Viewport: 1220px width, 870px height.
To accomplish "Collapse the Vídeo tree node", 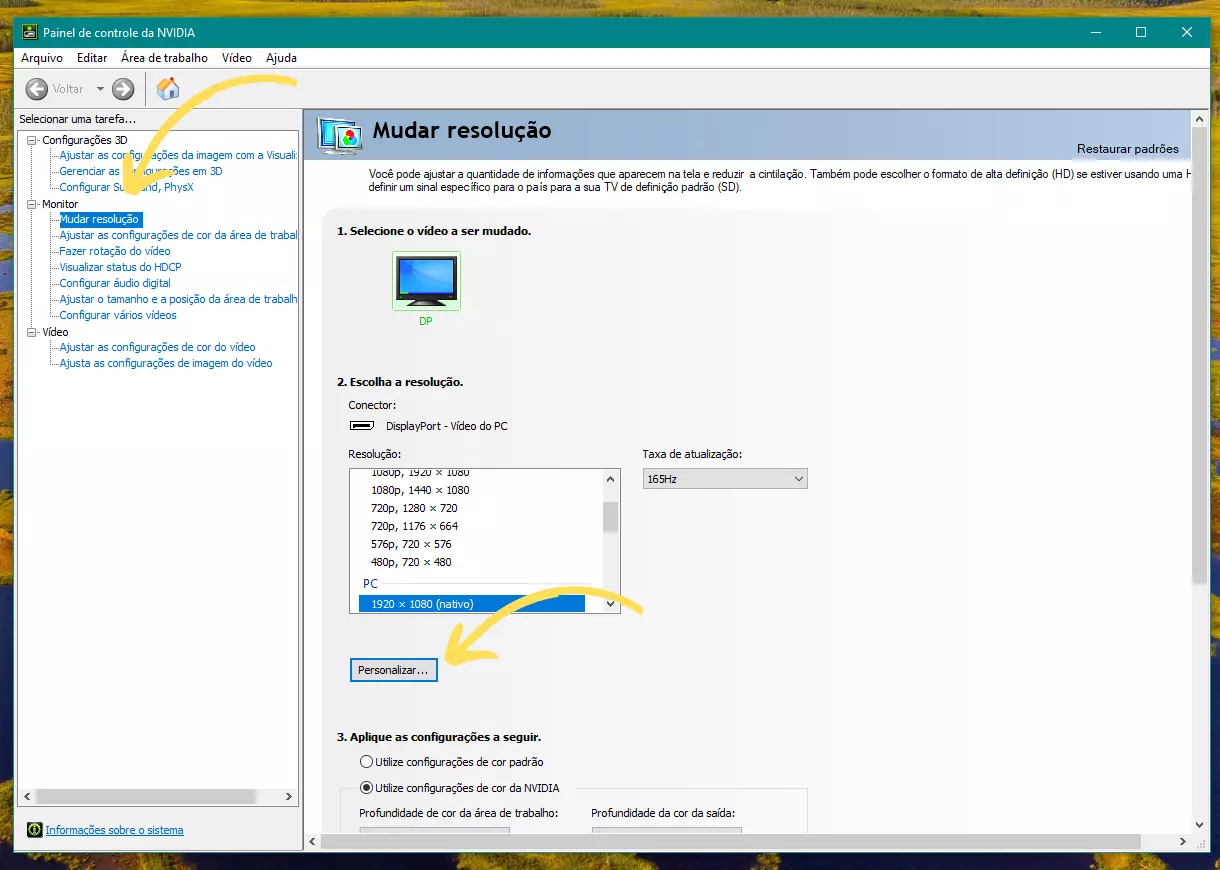I will (32, 332).
